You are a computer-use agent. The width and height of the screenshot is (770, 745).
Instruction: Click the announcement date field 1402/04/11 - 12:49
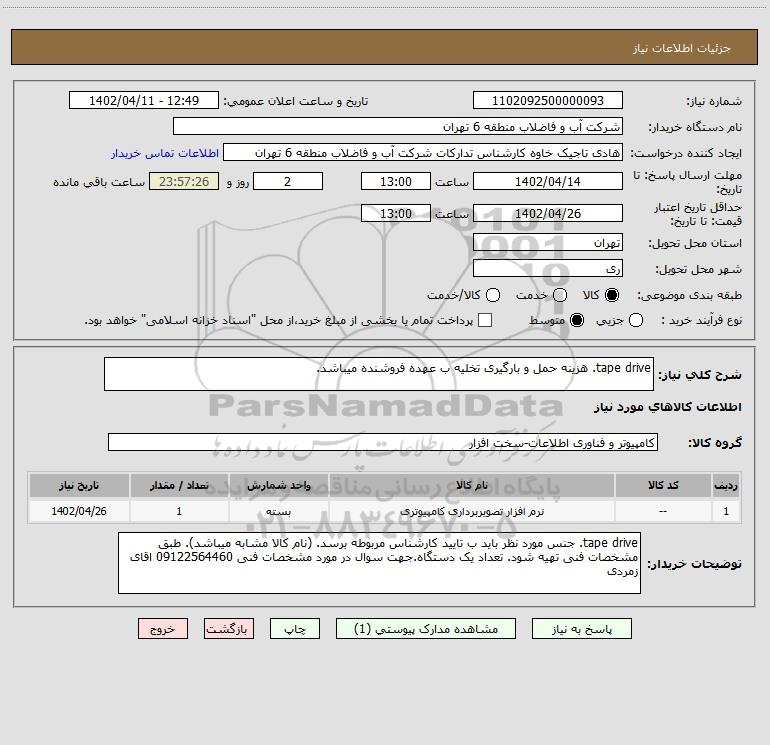coord(144,101)
